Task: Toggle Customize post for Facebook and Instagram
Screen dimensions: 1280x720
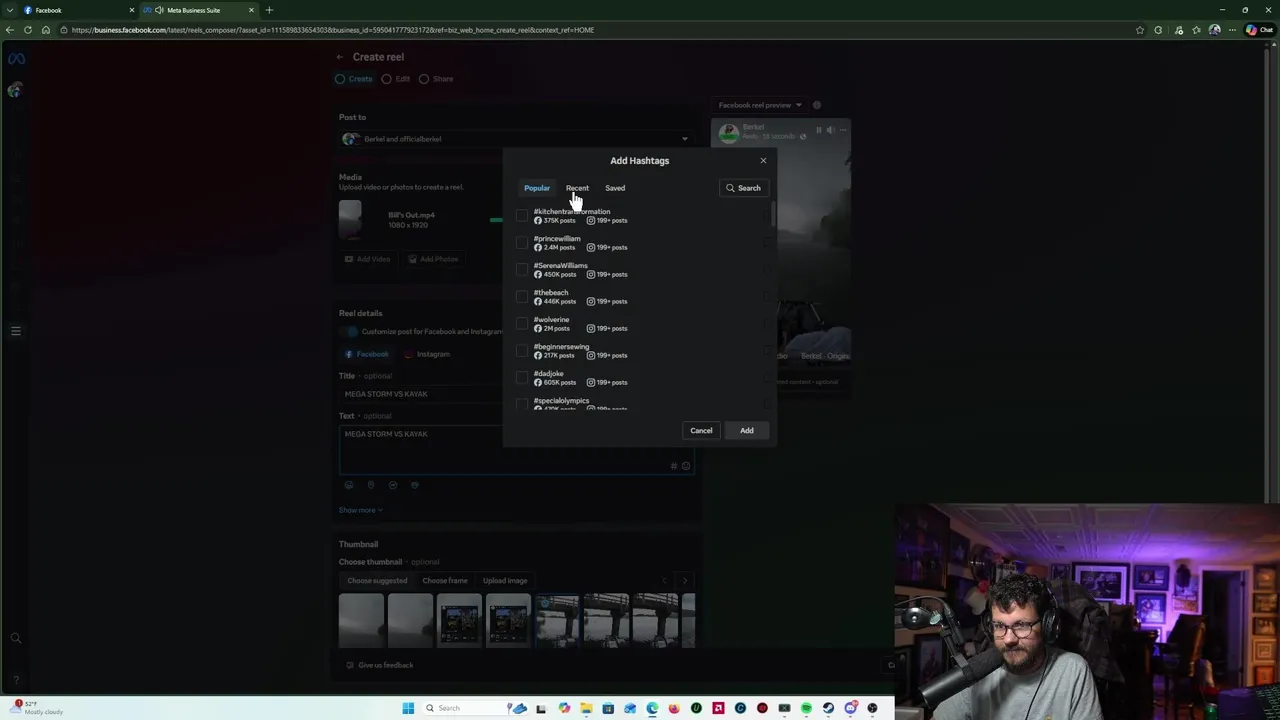Action: 349,332
